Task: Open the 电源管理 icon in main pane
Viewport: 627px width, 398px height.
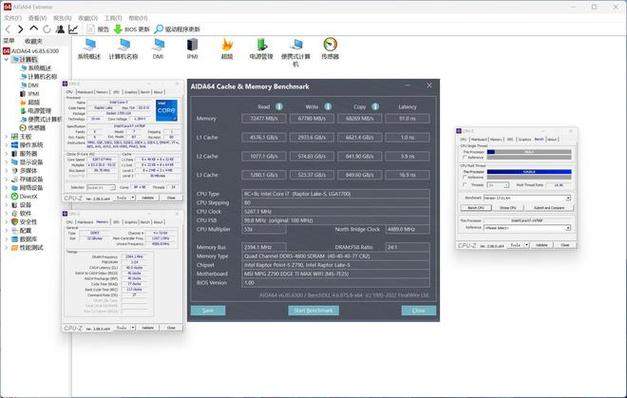Action: (x=261, y=49)
